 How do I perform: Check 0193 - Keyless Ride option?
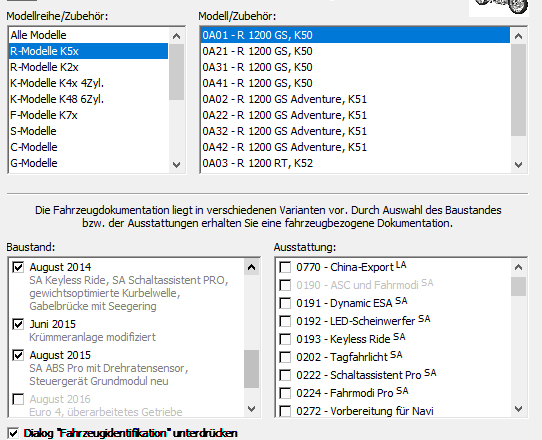[285, 339]
